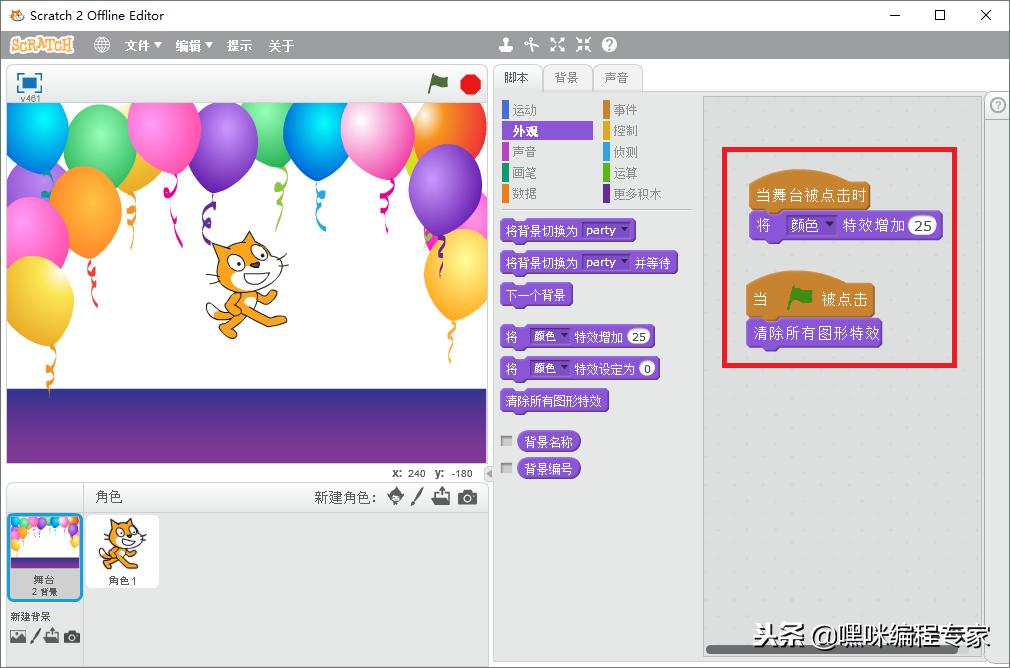Click the green flag to run project

[438, 84]
